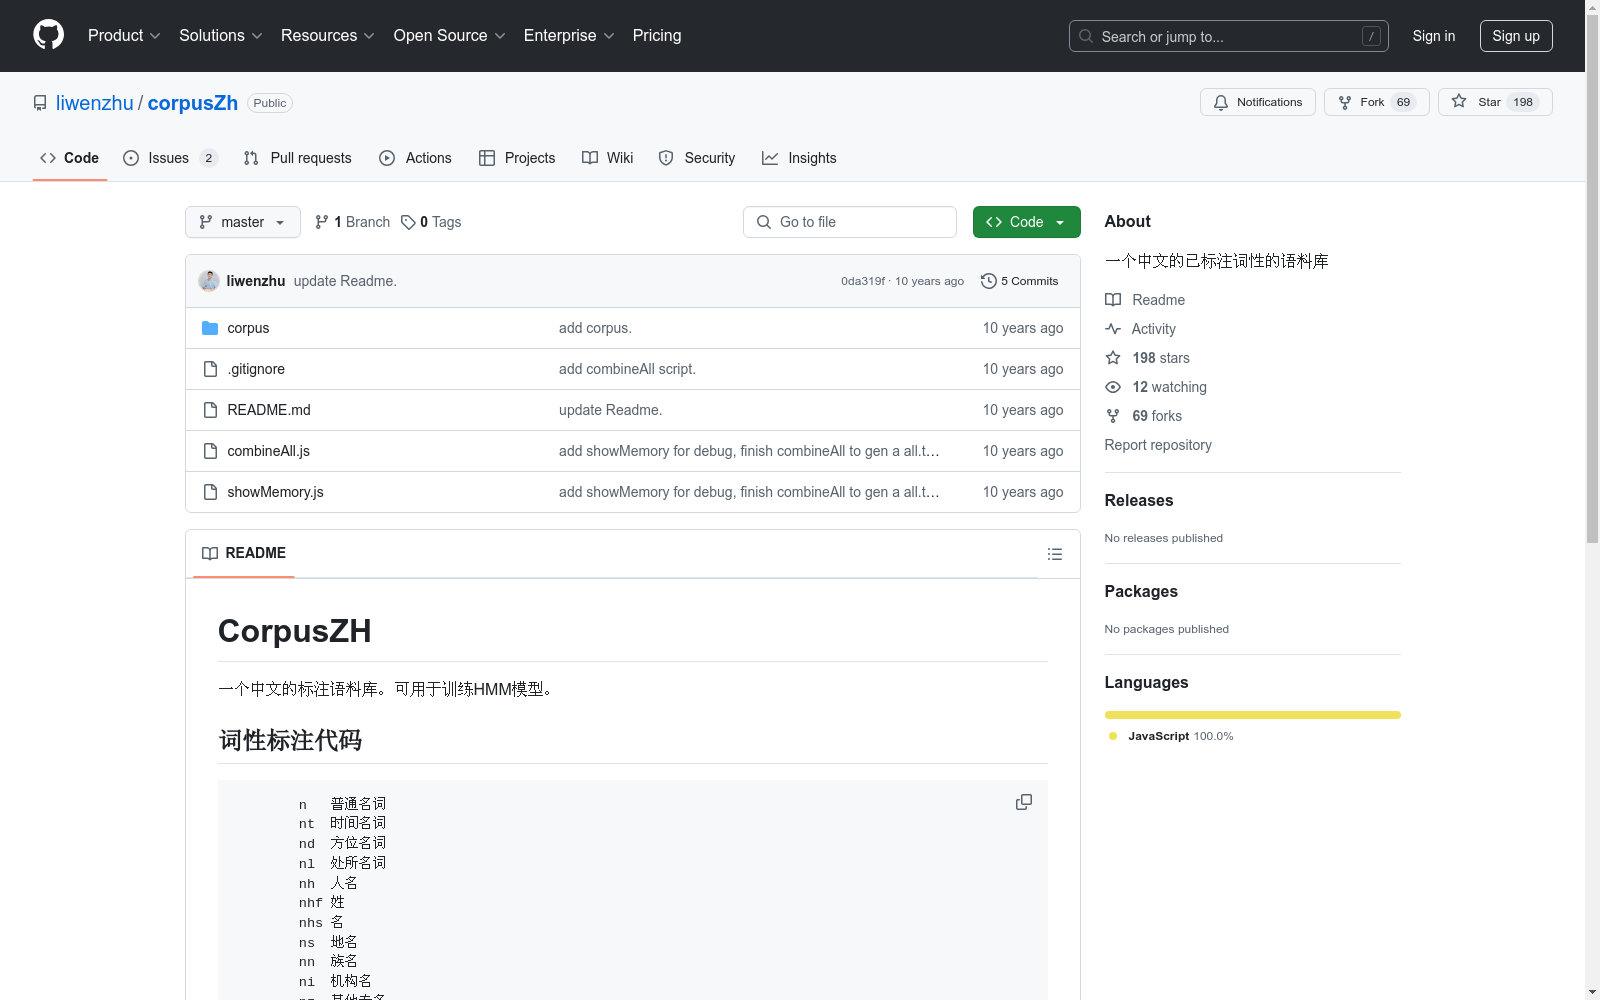Open the Code tab
The height and width of the screenshot is (1000, 1600).
coord(70,158)
